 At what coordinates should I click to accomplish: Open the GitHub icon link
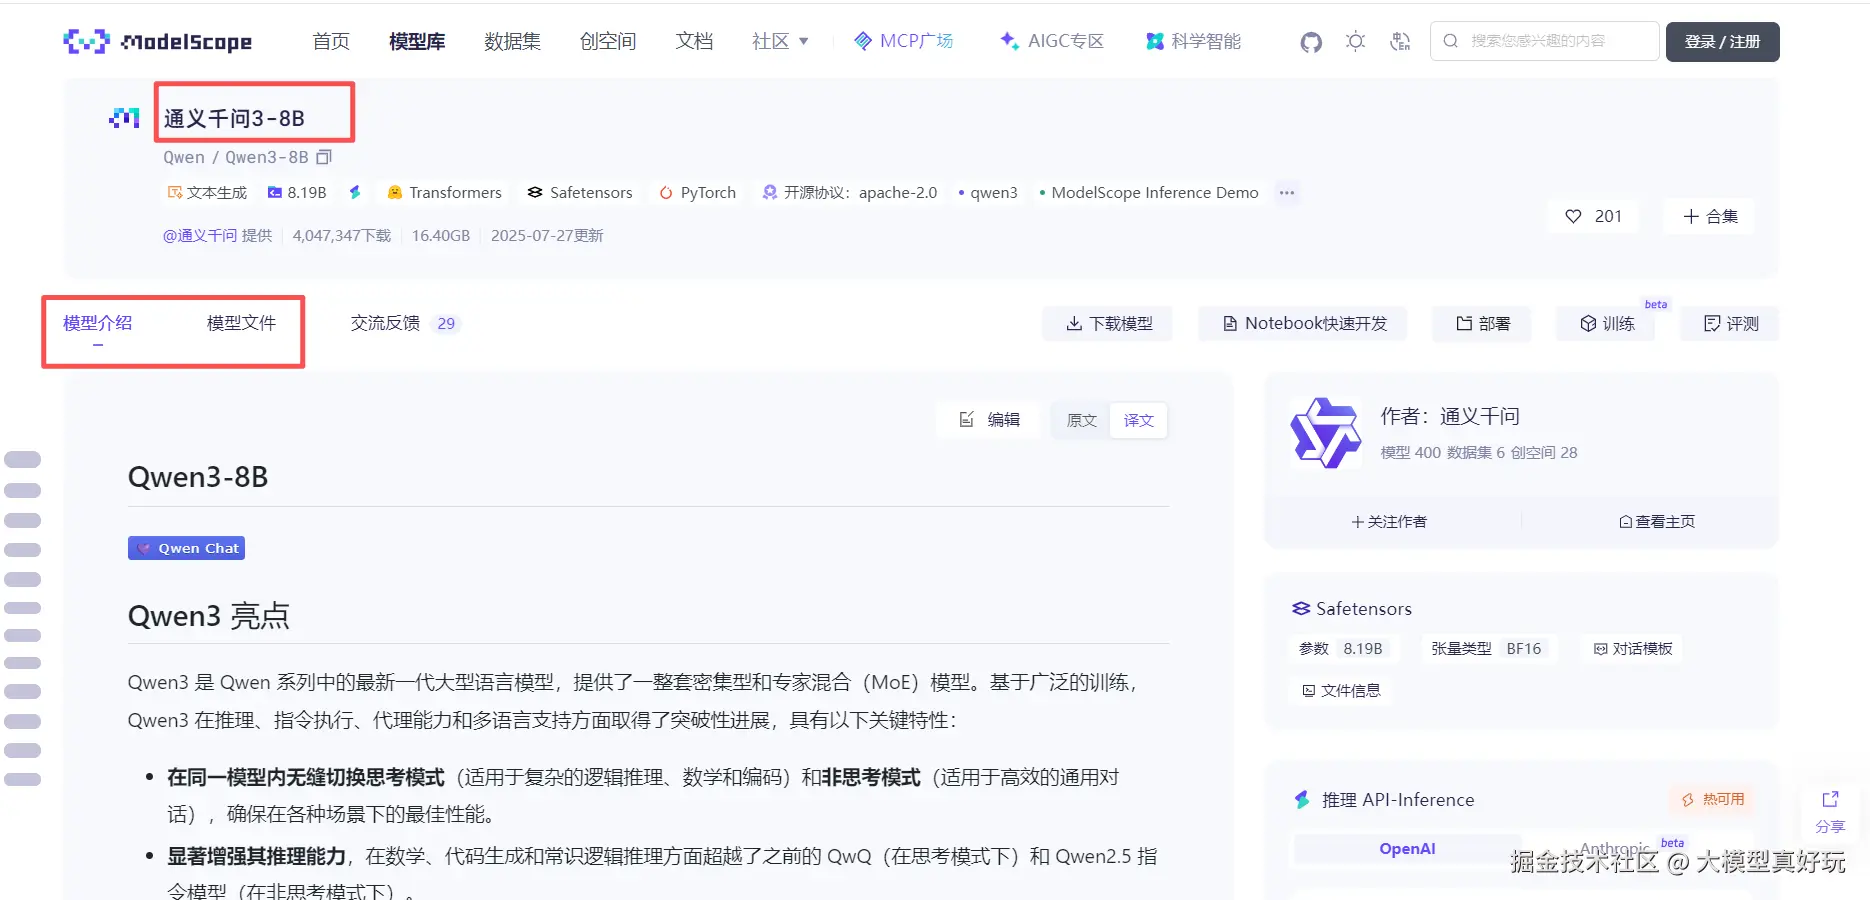(1311, 42)
